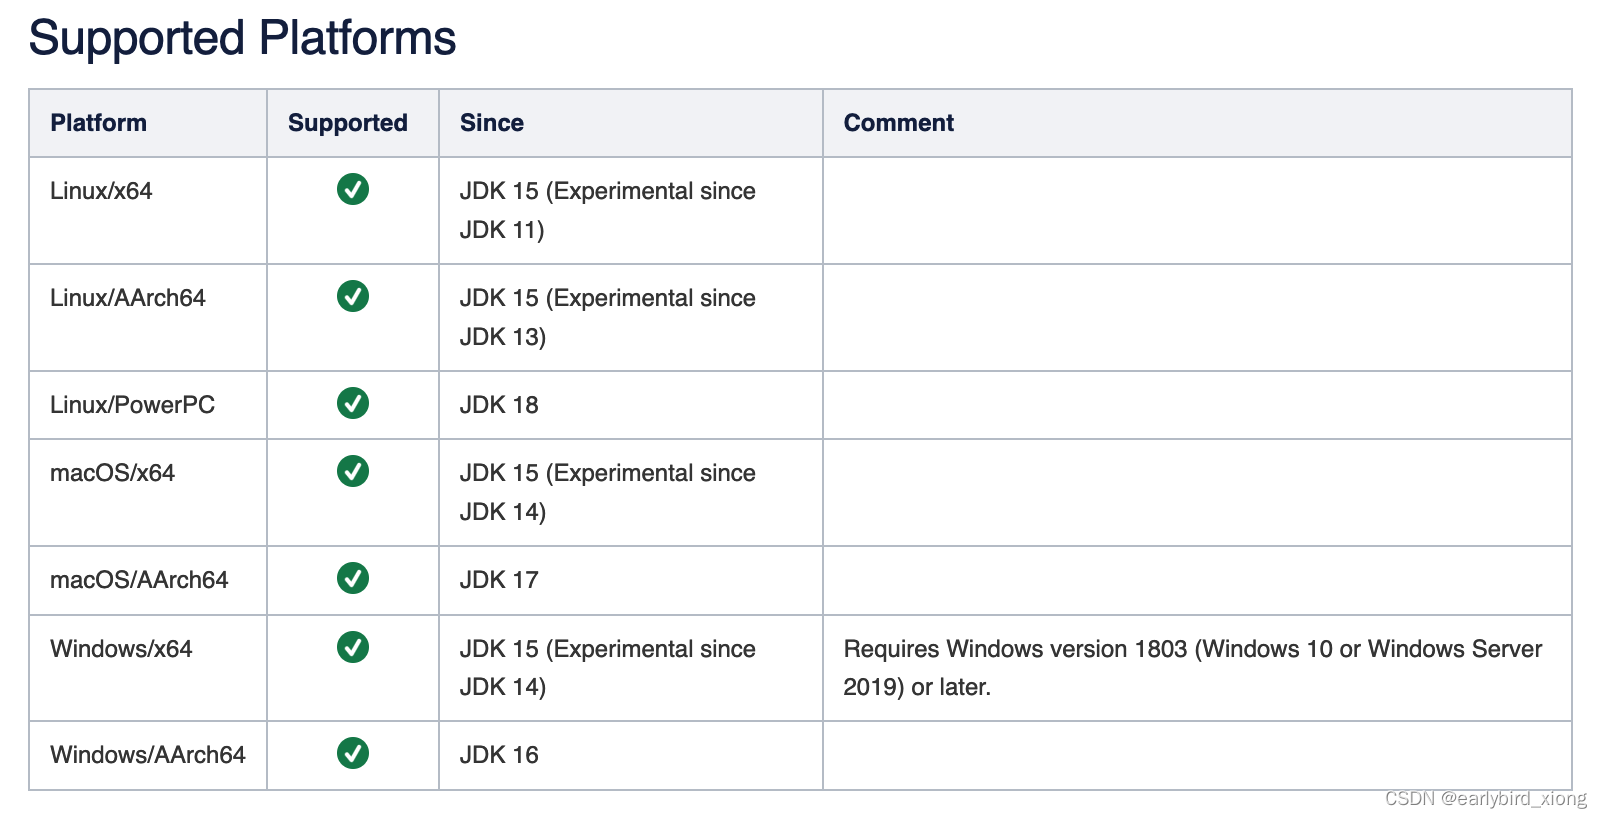The height and width of the screenshot is (818, 1602).
Task: Click the Platform column header
Action: (x=99, y=123)
